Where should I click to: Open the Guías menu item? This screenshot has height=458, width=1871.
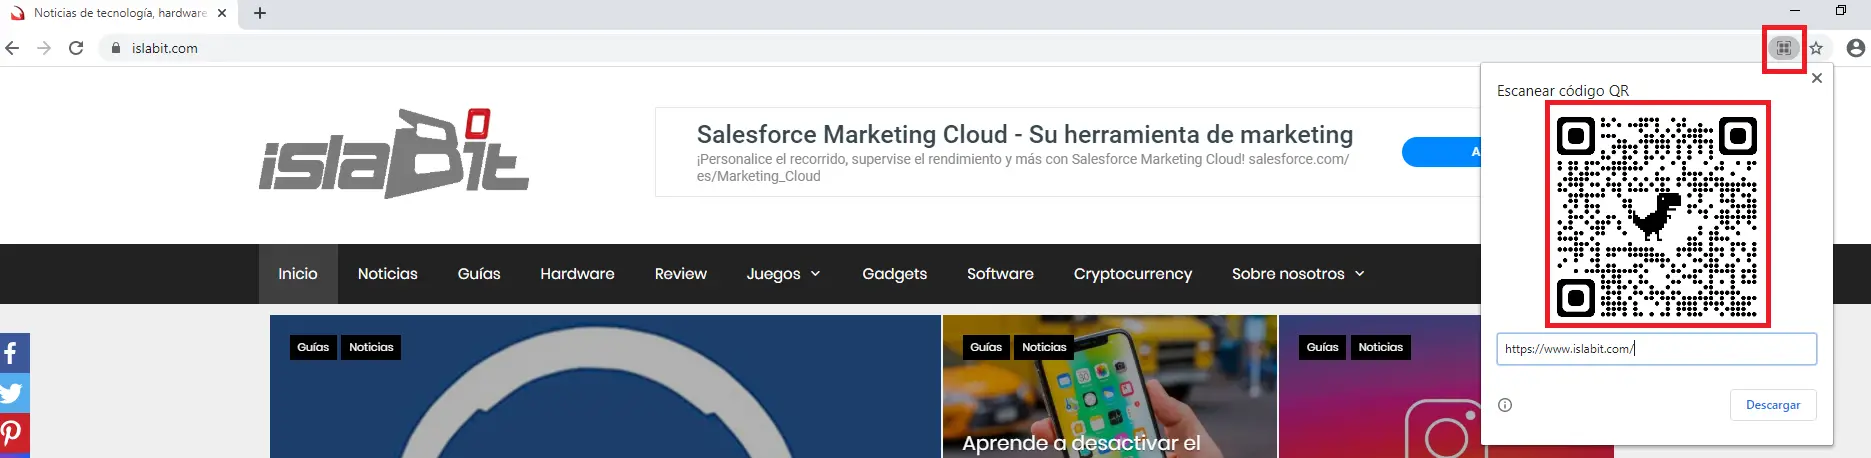tap(479, 274)
